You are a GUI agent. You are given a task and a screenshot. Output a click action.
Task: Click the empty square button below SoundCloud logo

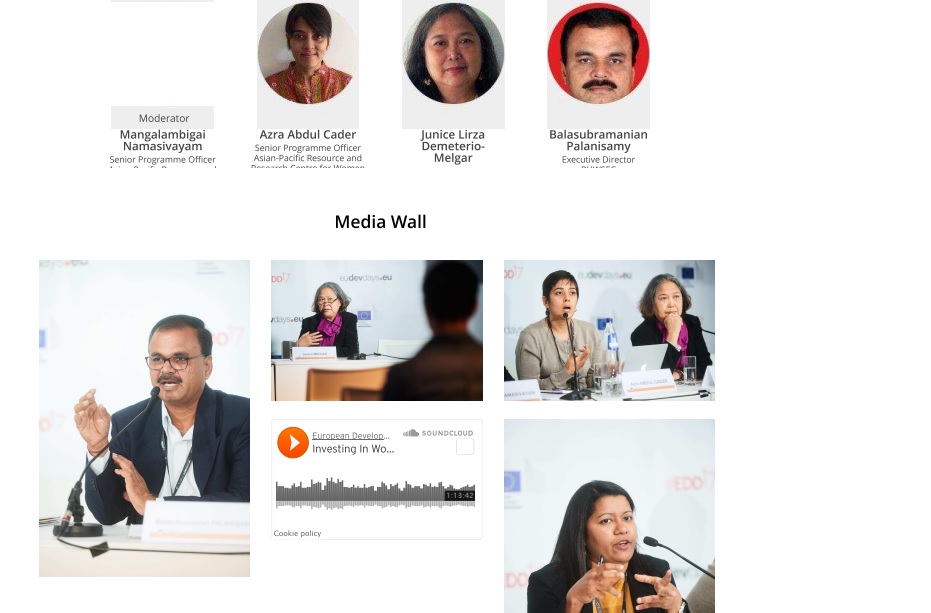click(x=465, y=447)
